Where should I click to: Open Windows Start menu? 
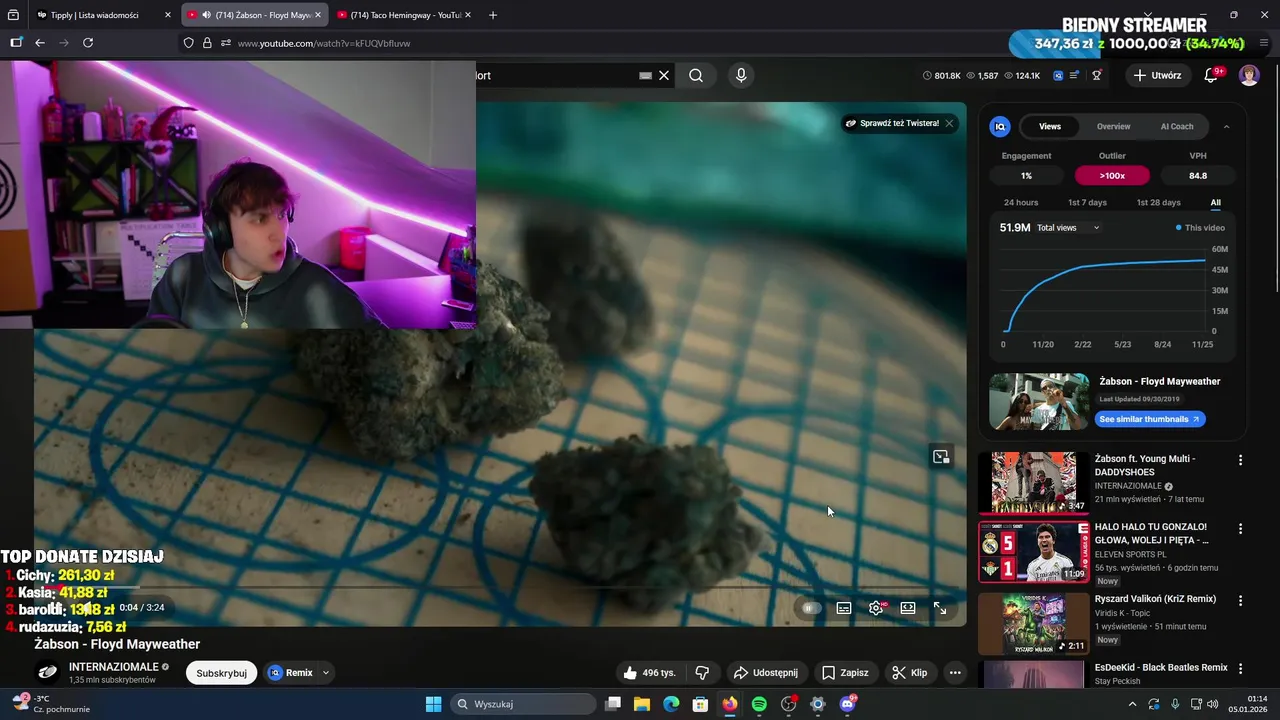pos(433,704)
